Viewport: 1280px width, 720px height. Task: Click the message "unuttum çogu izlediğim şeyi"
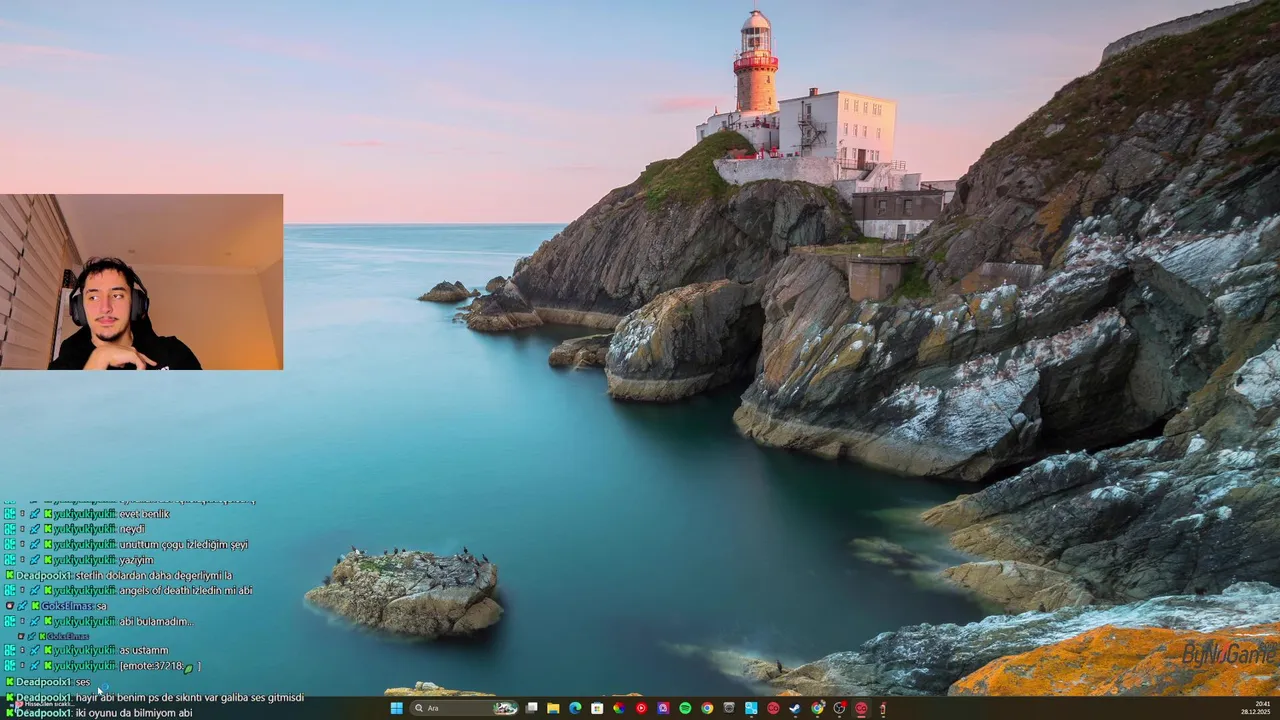[x=183, y=545]
